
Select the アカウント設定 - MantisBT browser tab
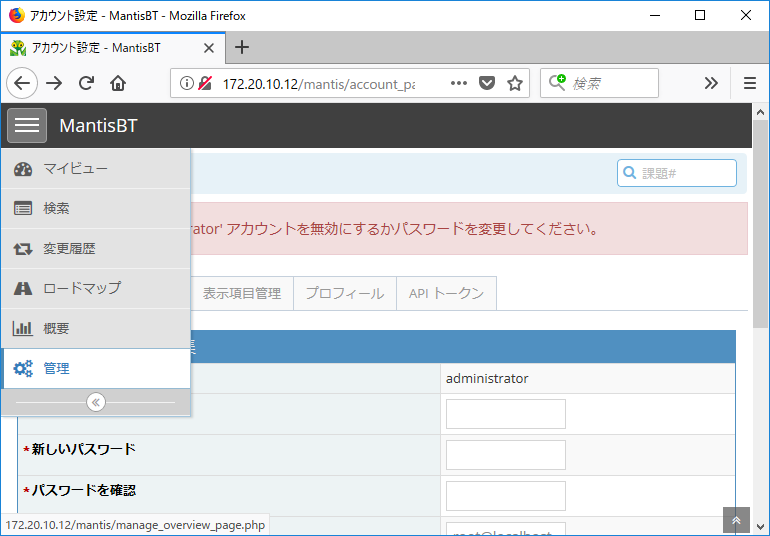click(113, 48)
